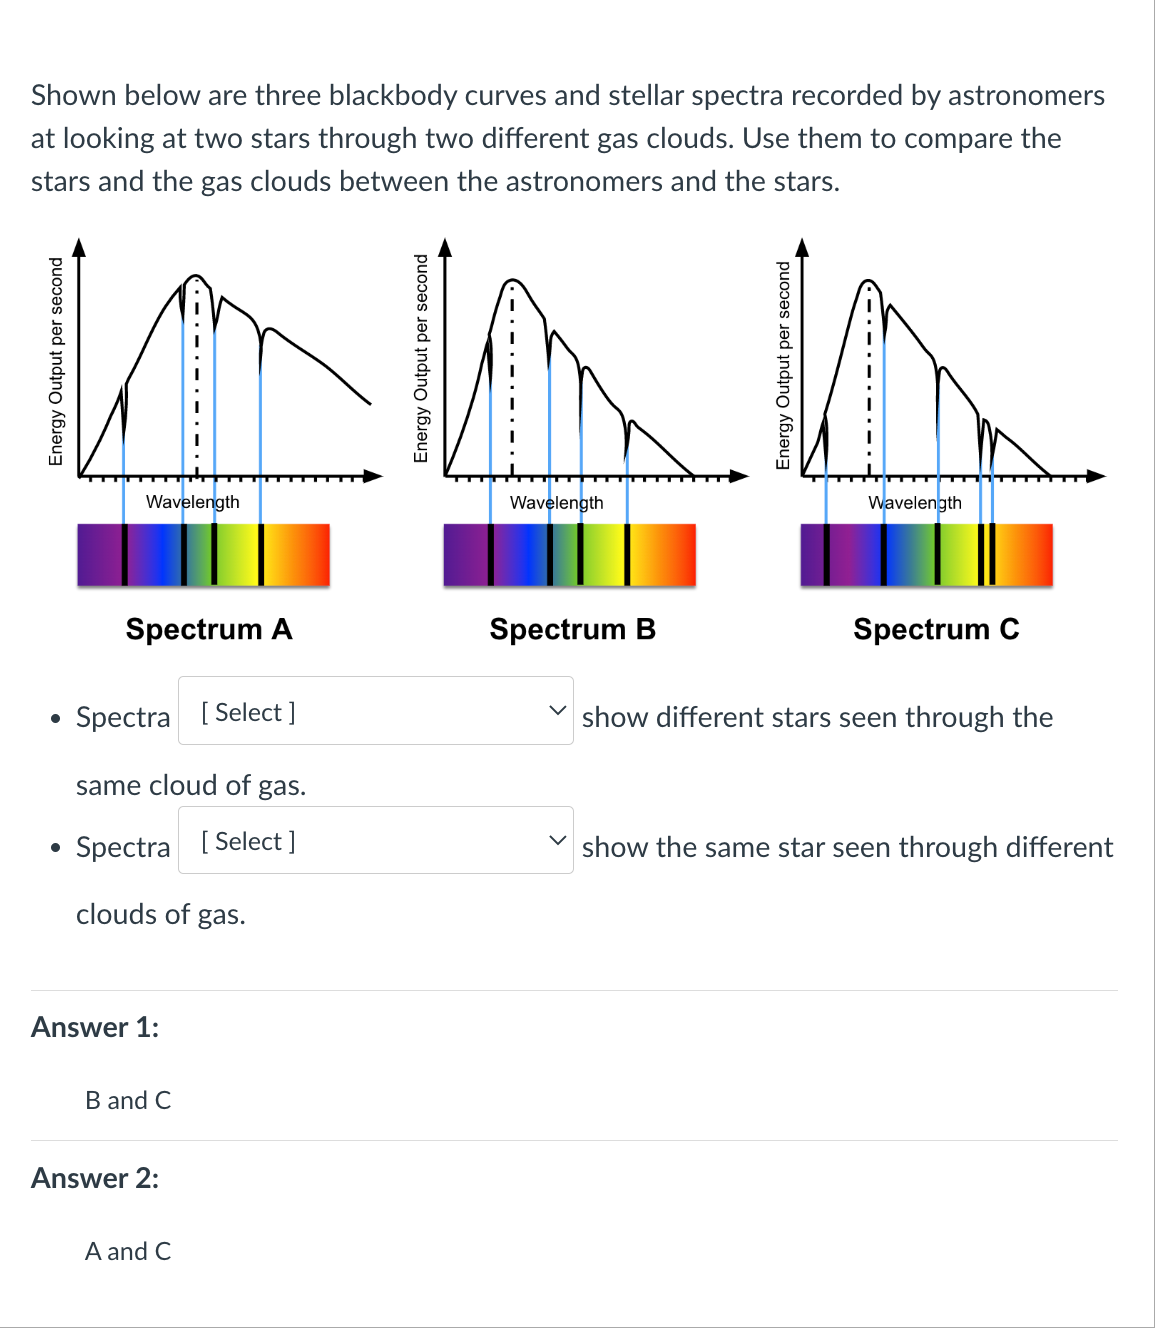
Task: Expand the chevron on the first select box
Action: tap(557, 711)
